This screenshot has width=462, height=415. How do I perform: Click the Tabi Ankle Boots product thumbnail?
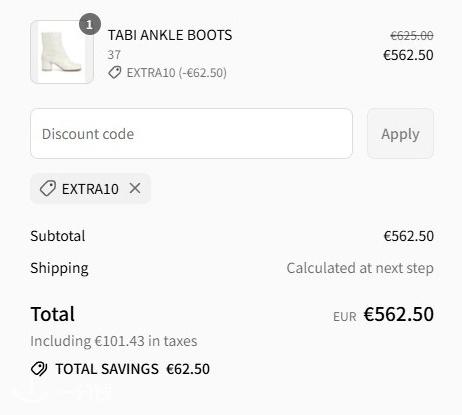pyautogui.click(x=62, y=52)
